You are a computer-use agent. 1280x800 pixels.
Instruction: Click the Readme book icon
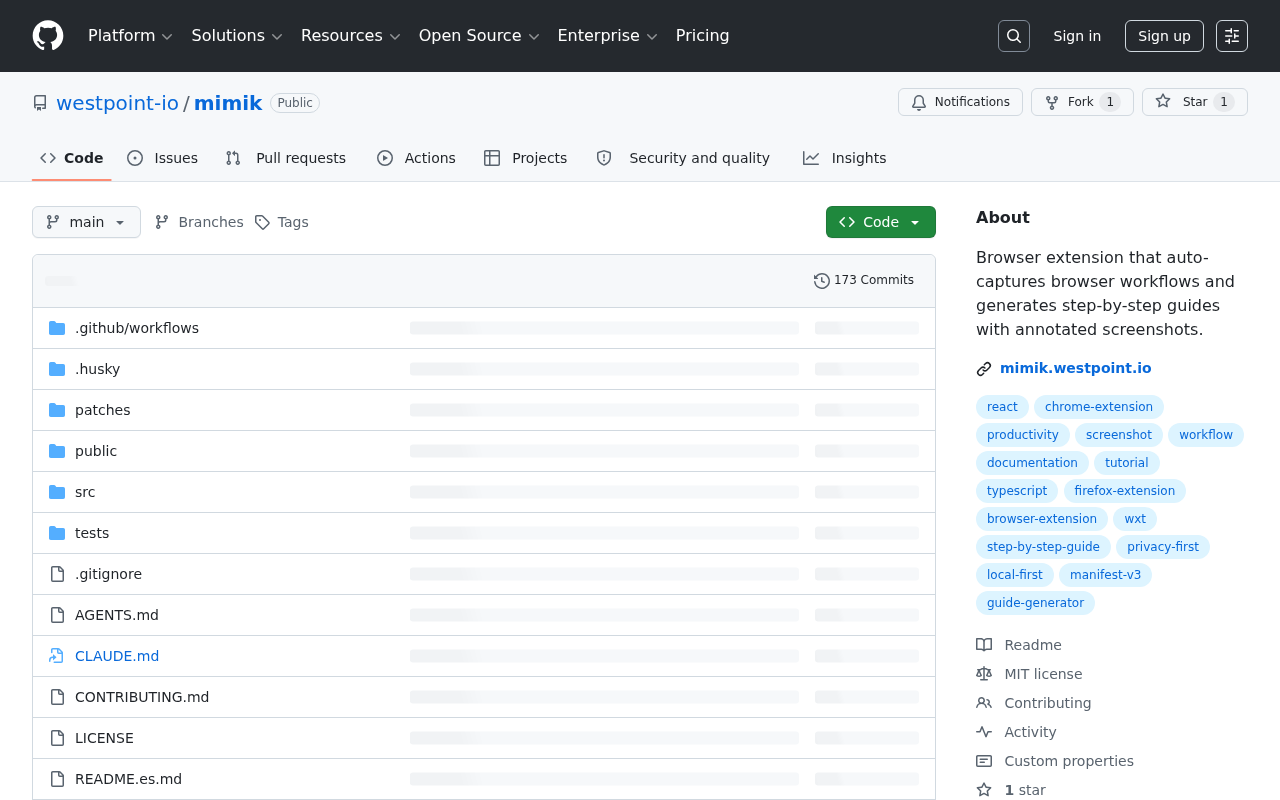tap(984, 645)
